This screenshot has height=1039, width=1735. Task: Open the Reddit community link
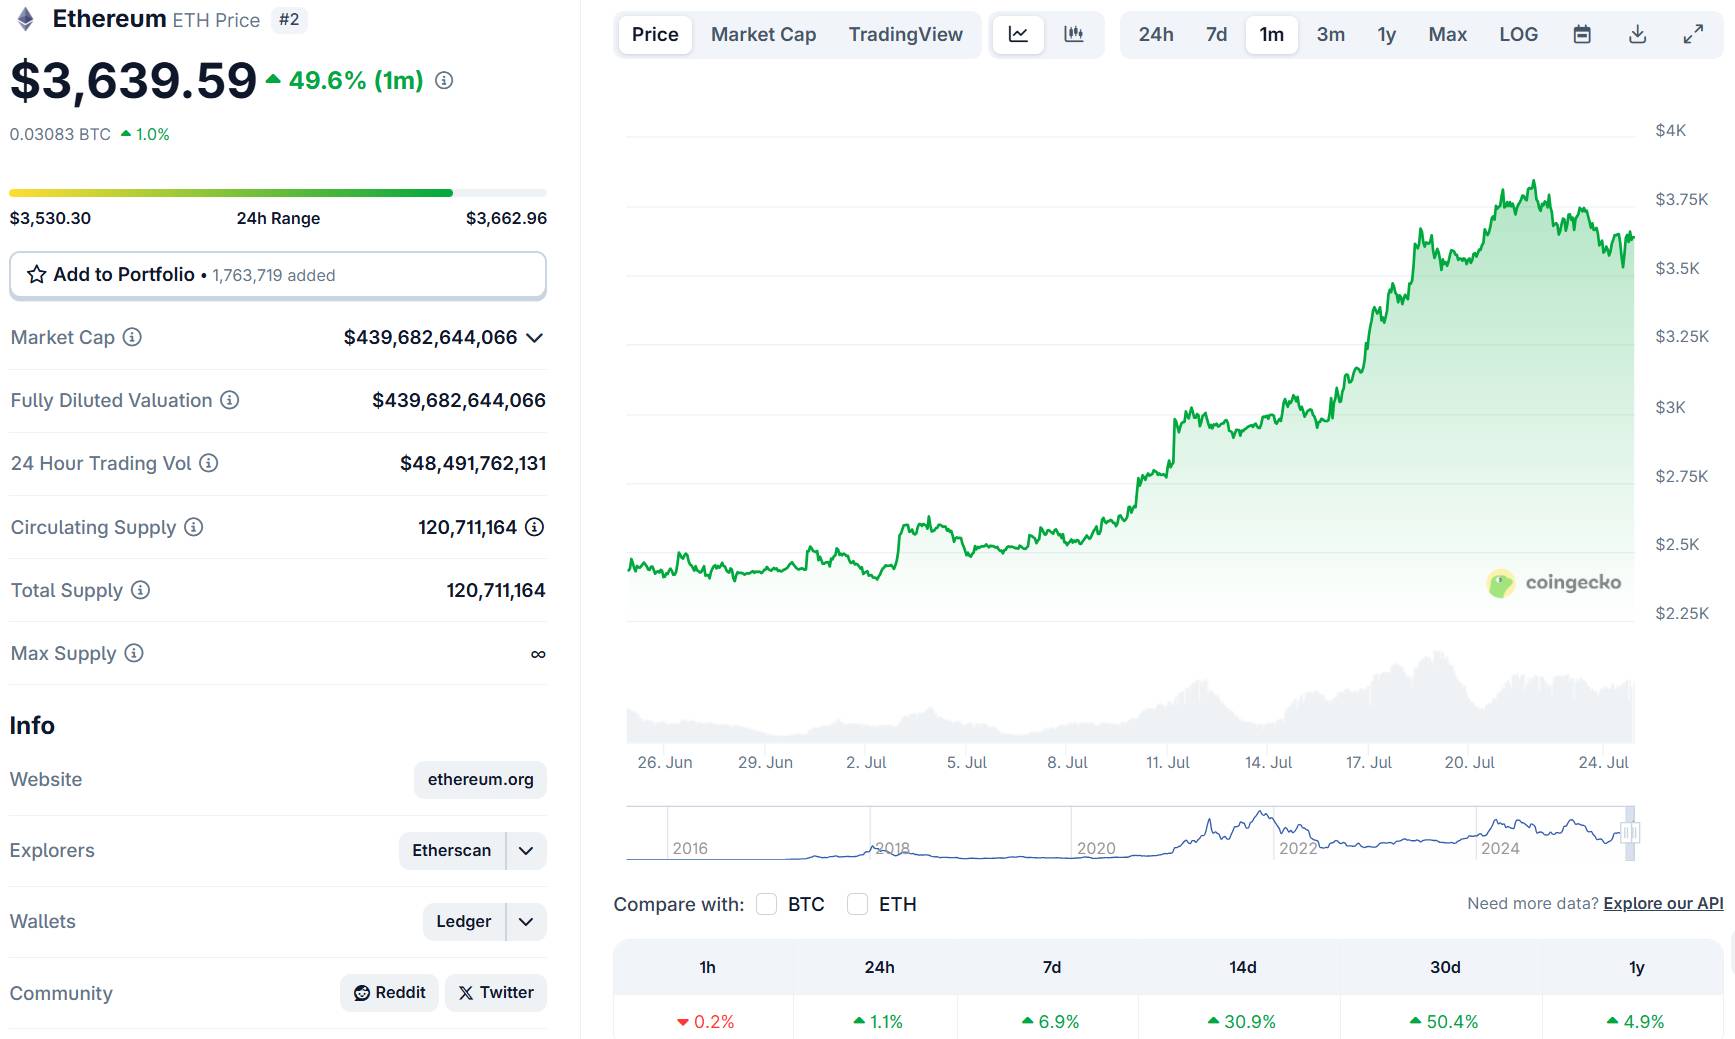click(389, 993)
